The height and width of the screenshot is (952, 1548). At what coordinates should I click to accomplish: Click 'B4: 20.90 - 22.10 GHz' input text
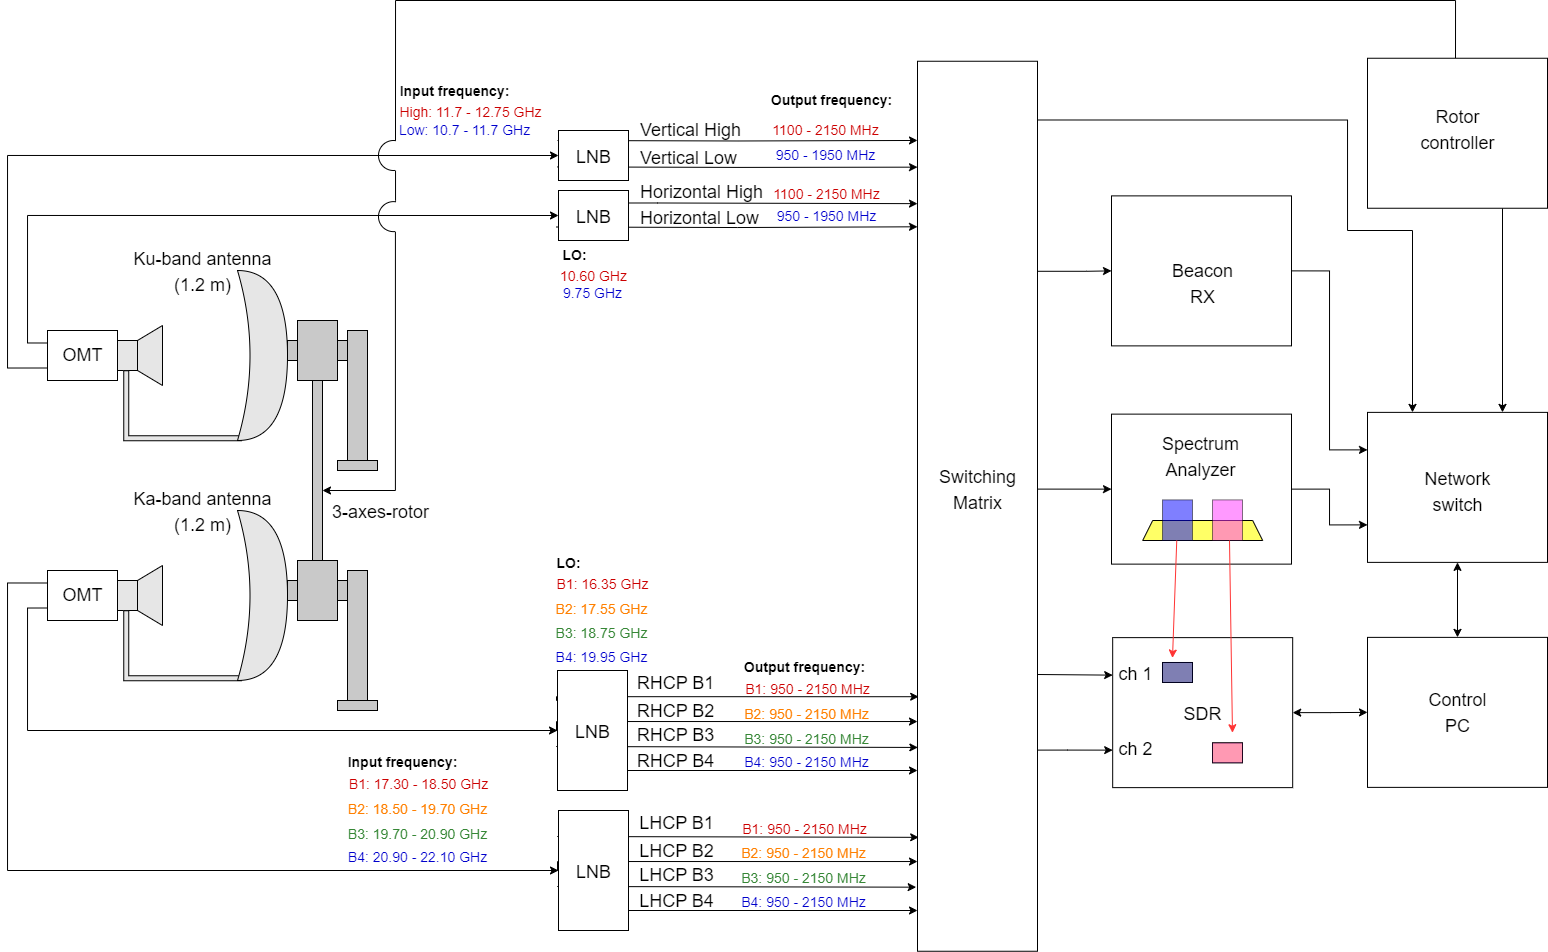tap(417, 857)
